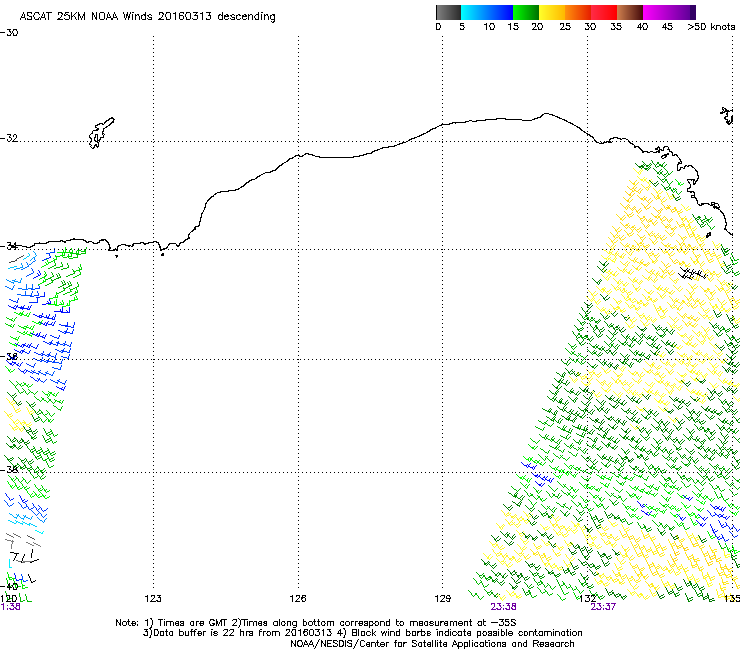Click the '45' tick label on the legend

[667, 27]
